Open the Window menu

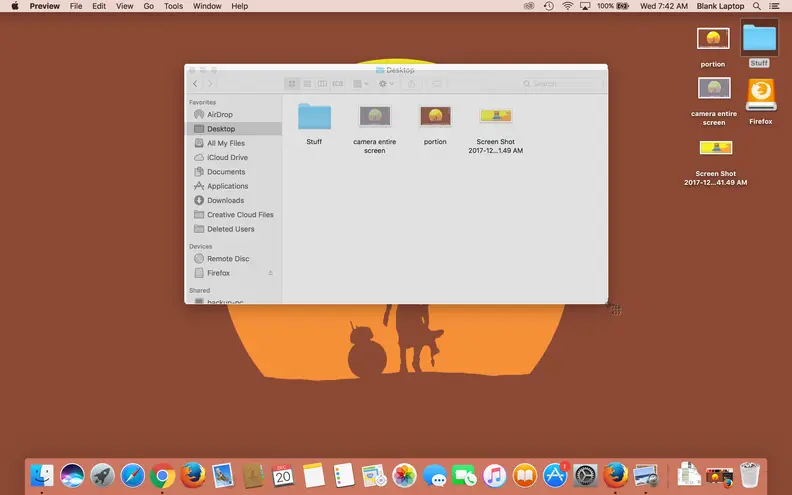[x=207, y=6]
